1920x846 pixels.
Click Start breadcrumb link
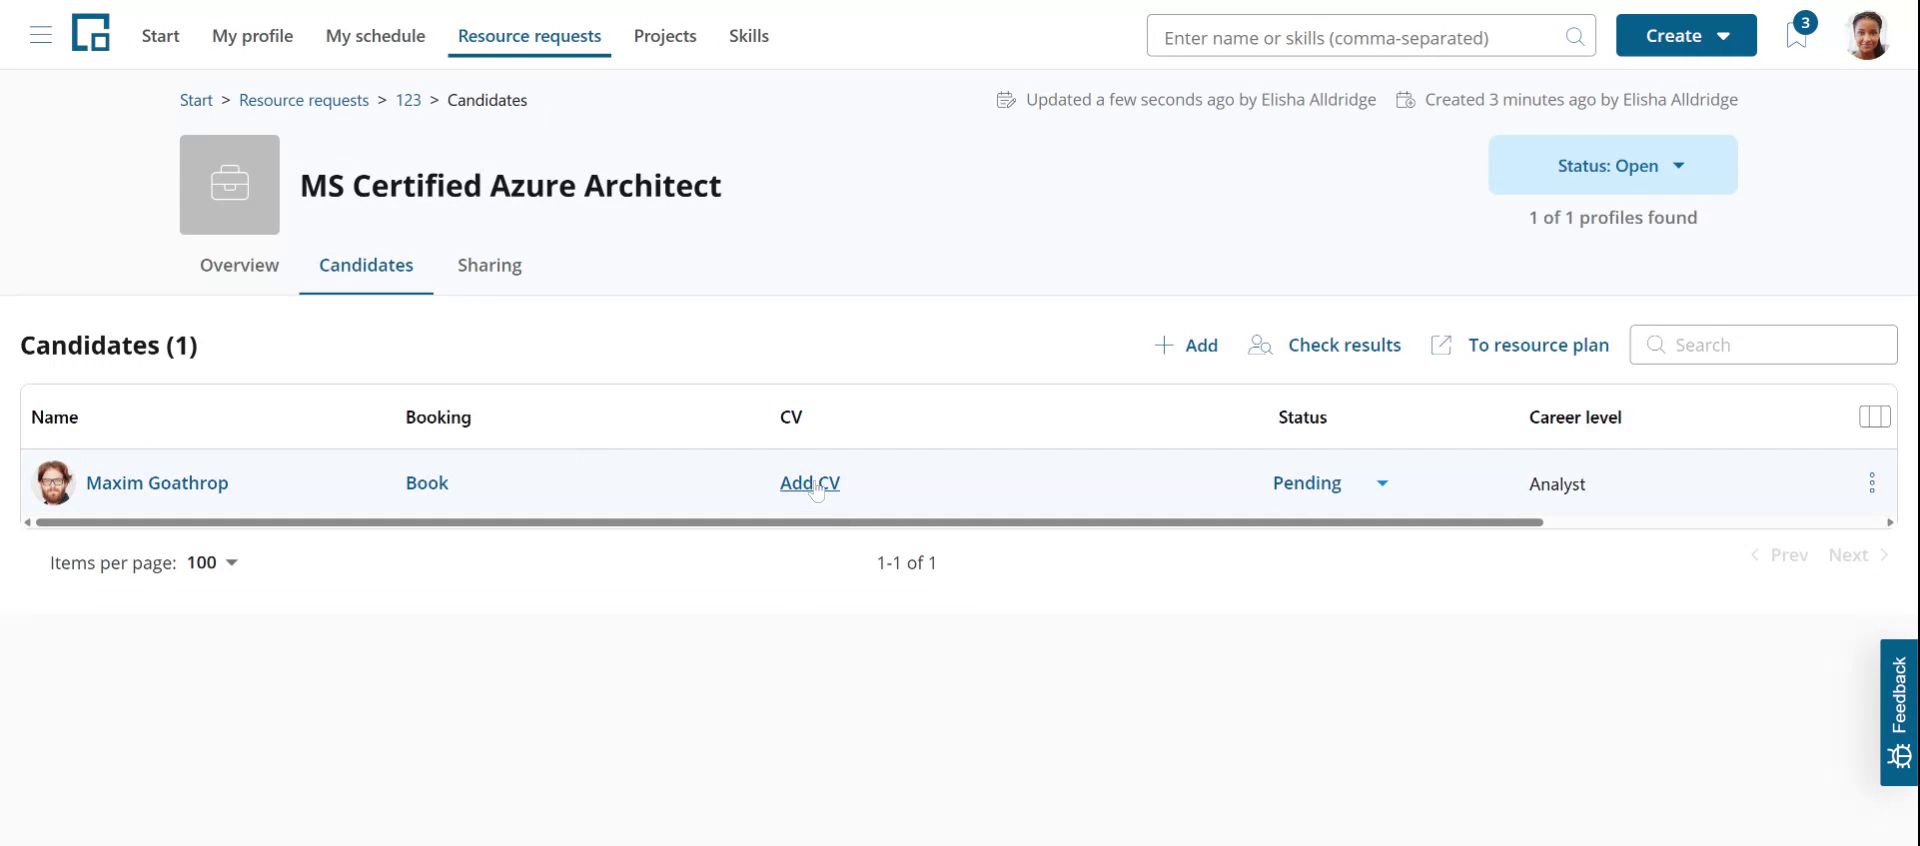tap(196, 100)
